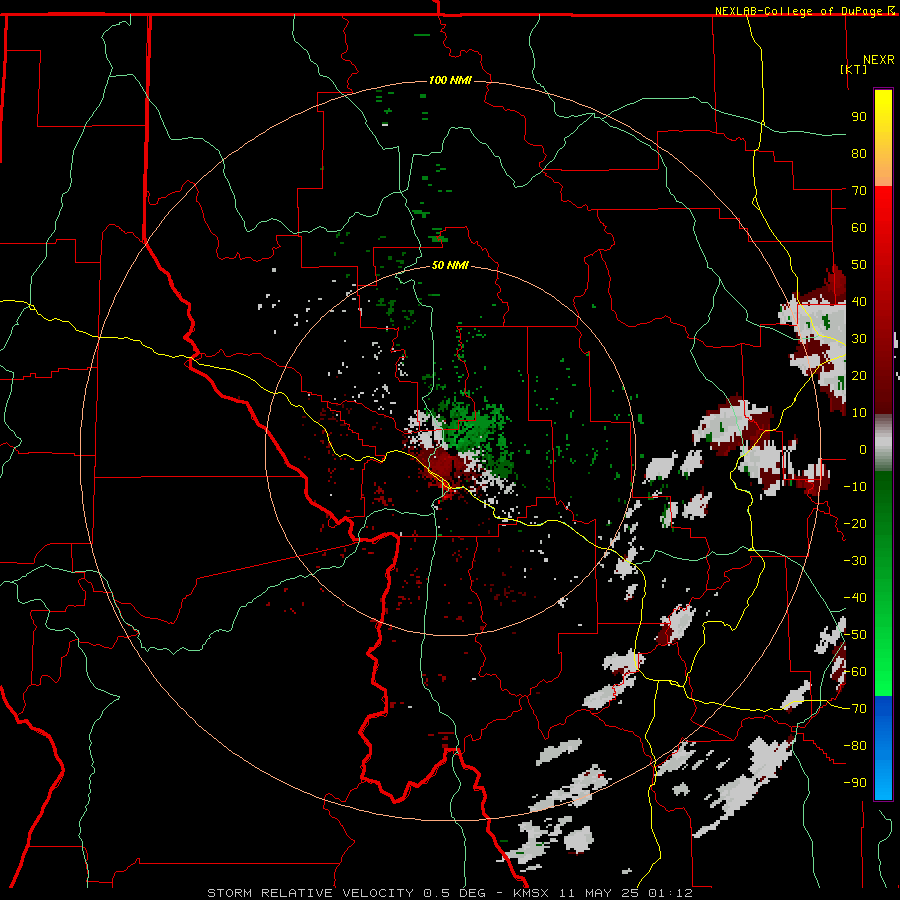
Task: Click the "-90" scale value
Action: 855,783
